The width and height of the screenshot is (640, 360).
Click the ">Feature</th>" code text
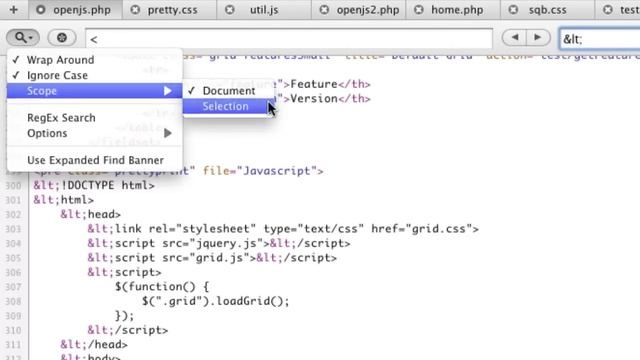pos(327,84)
